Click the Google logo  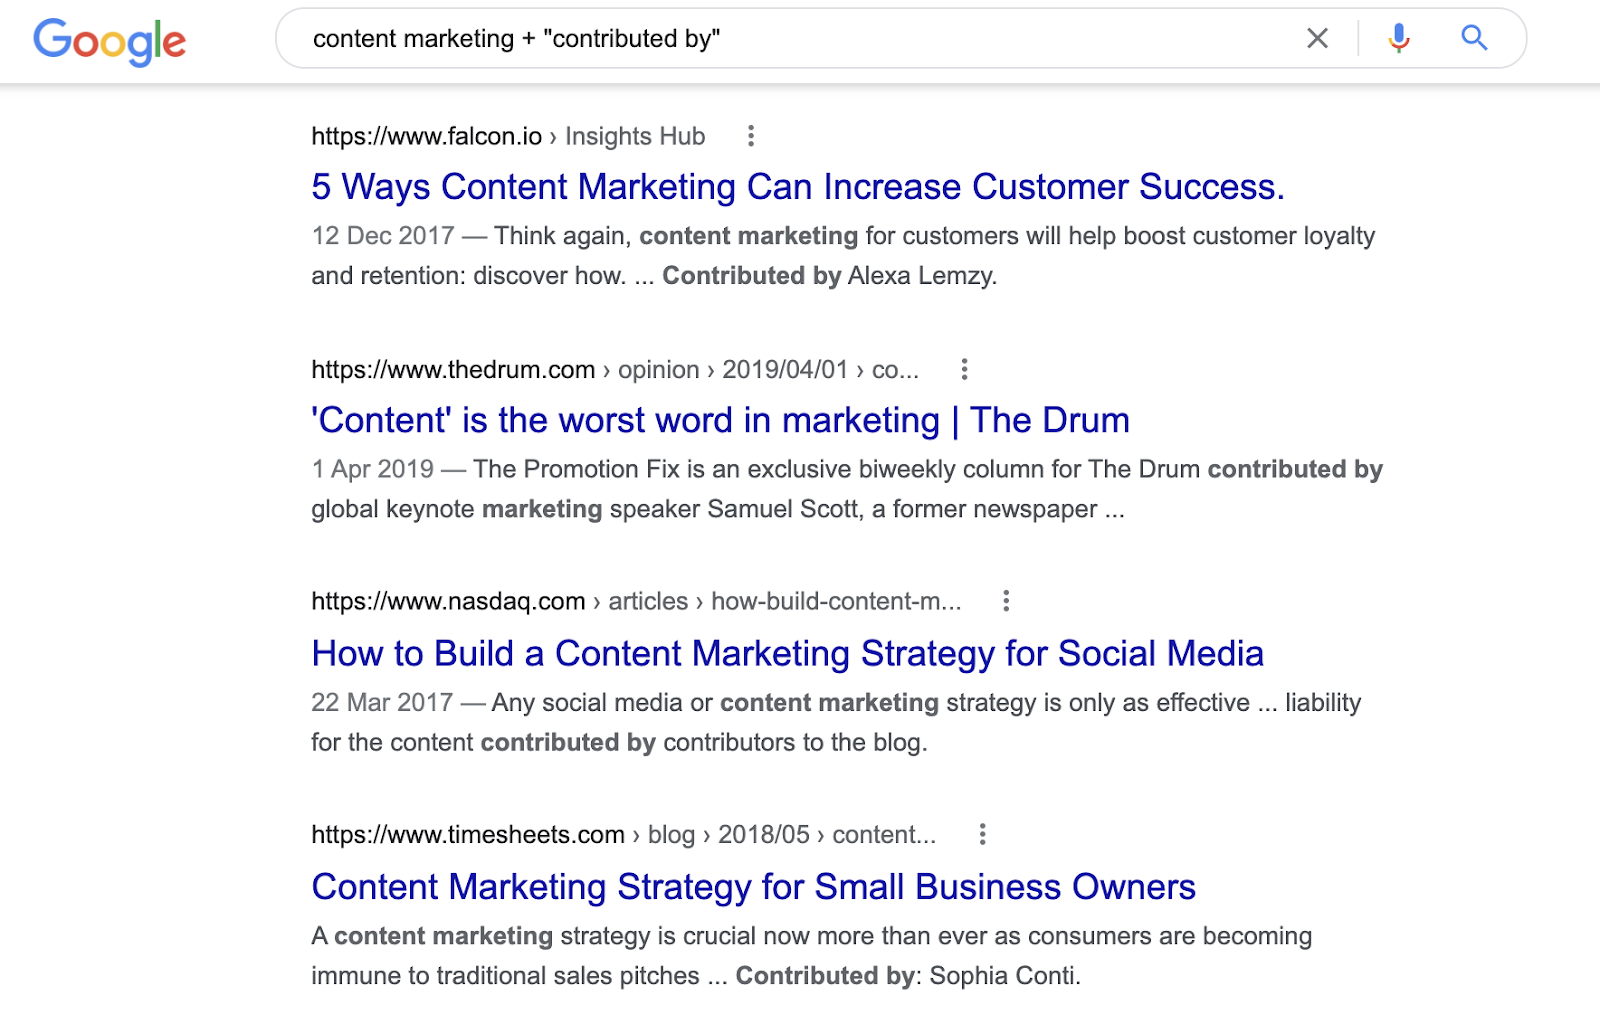click(x=109, y=41)
